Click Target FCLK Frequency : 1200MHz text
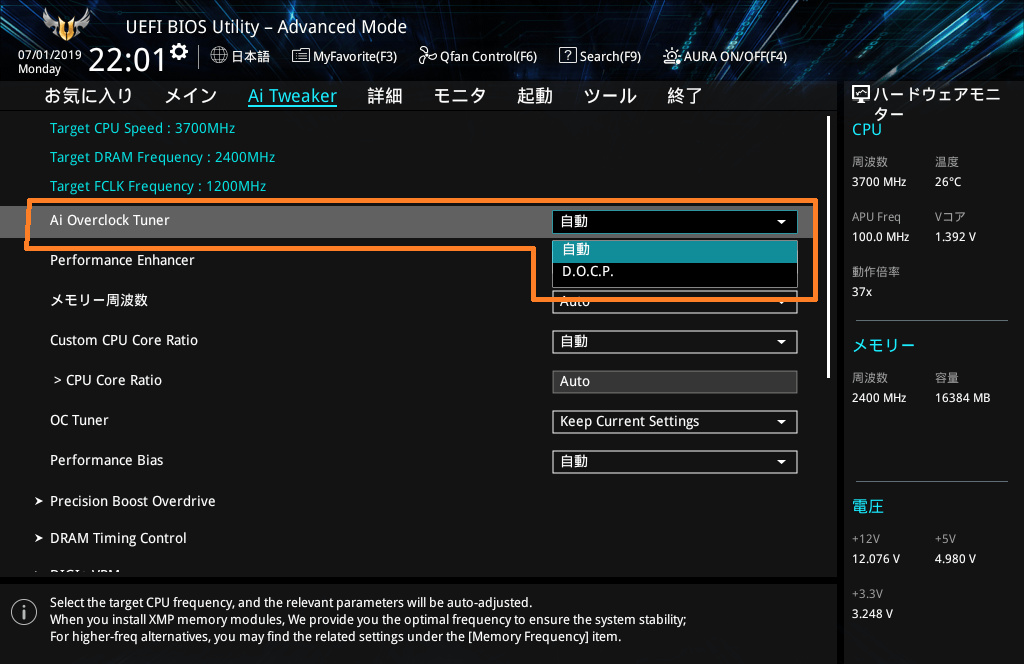This screenshot has height=664, width=1024. (158, 186)
